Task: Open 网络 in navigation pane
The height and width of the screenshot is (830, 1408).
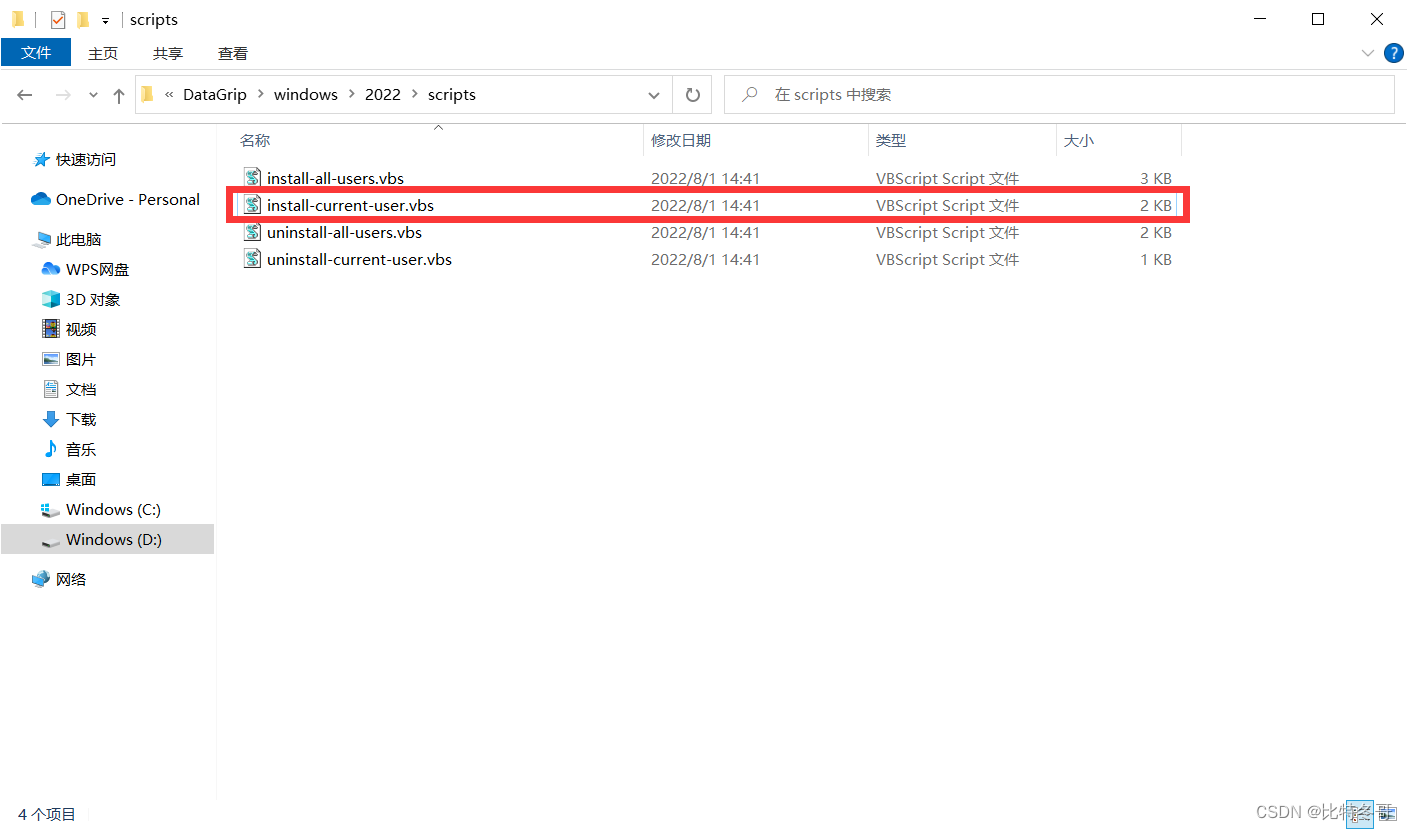Action: pyautogui.click(x=70, y=580)
